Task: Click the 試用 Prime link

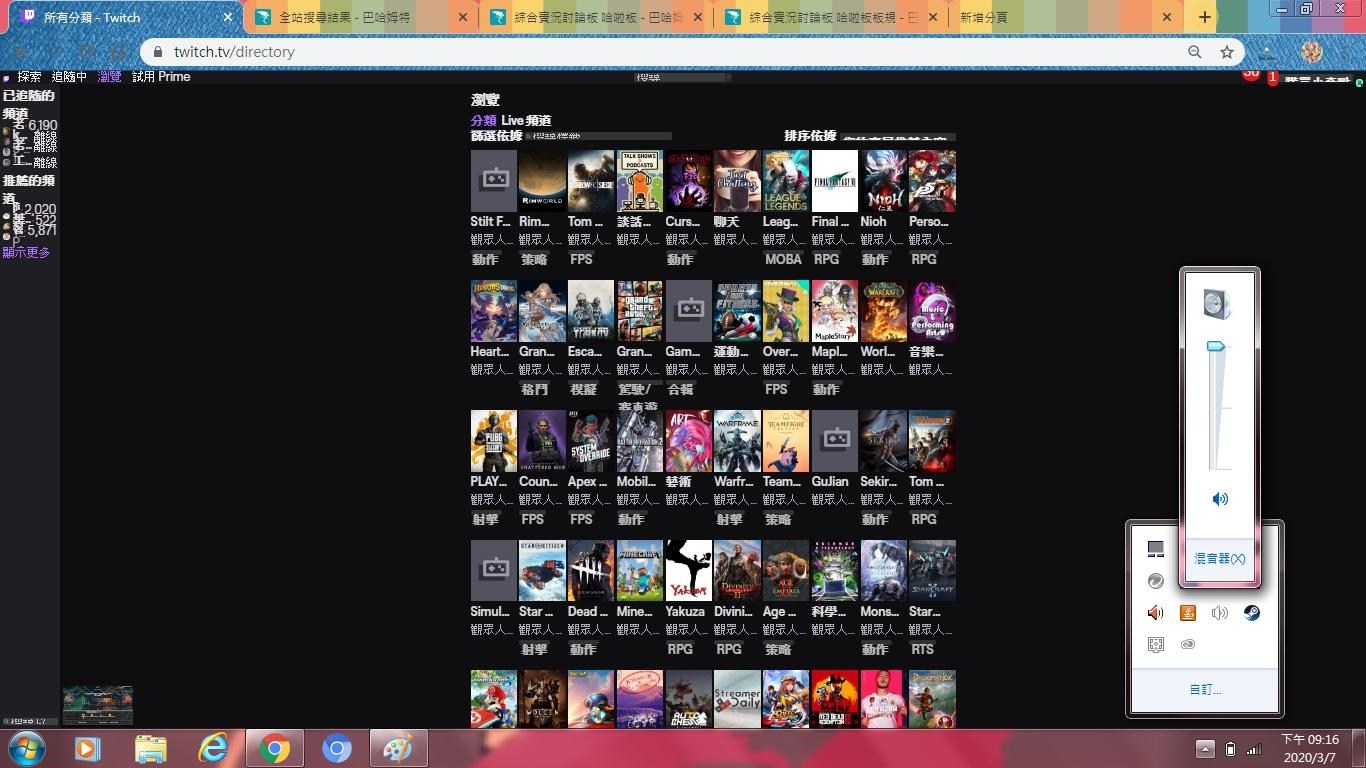Action: (161, 76)
